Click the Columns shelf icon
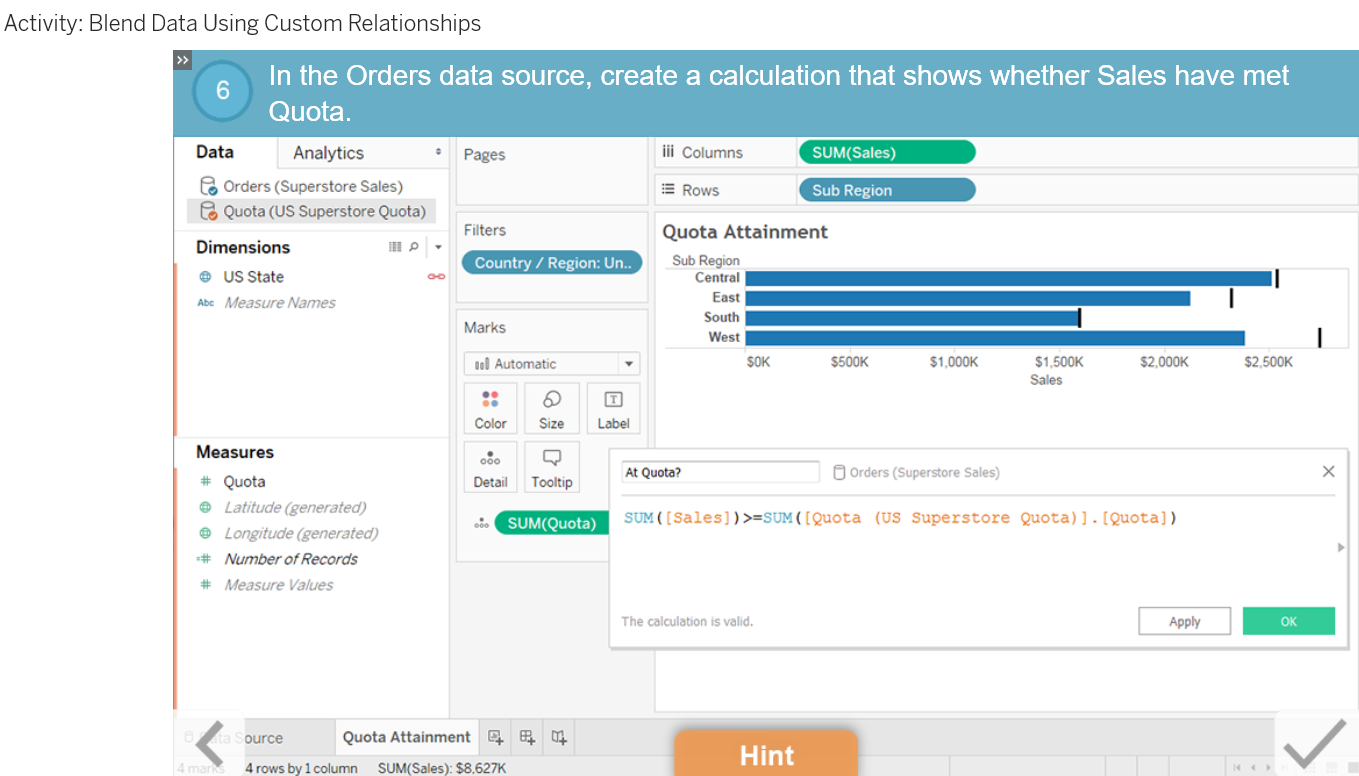 668,152
